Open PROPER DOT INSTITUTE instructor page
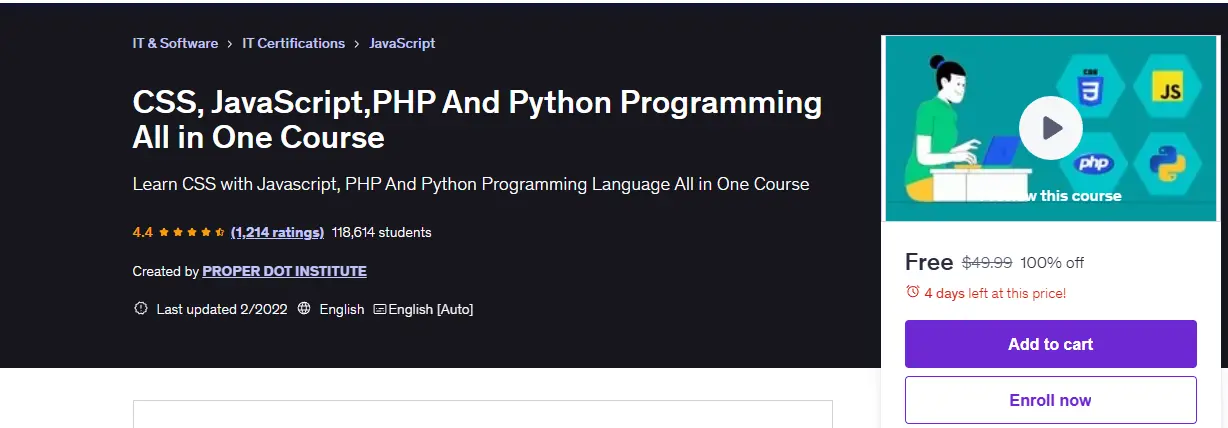 click(284, 271)
